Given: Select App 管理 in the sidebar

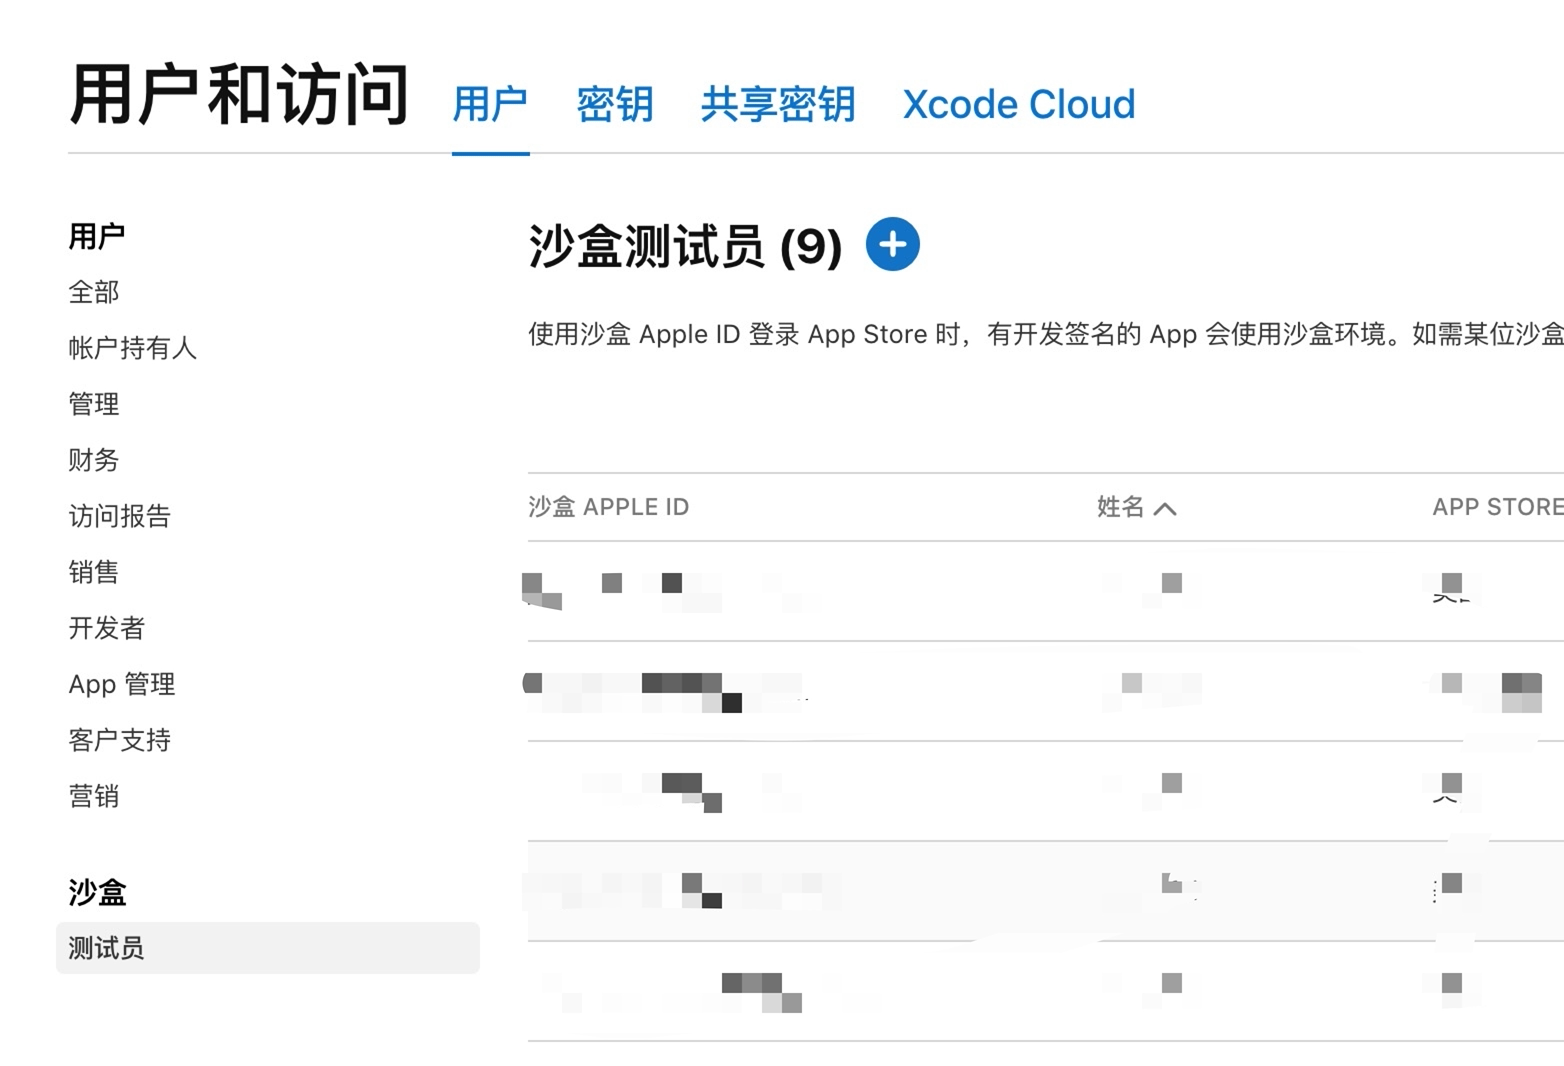Looking at the screenshot, I should [x=122, y=684].
